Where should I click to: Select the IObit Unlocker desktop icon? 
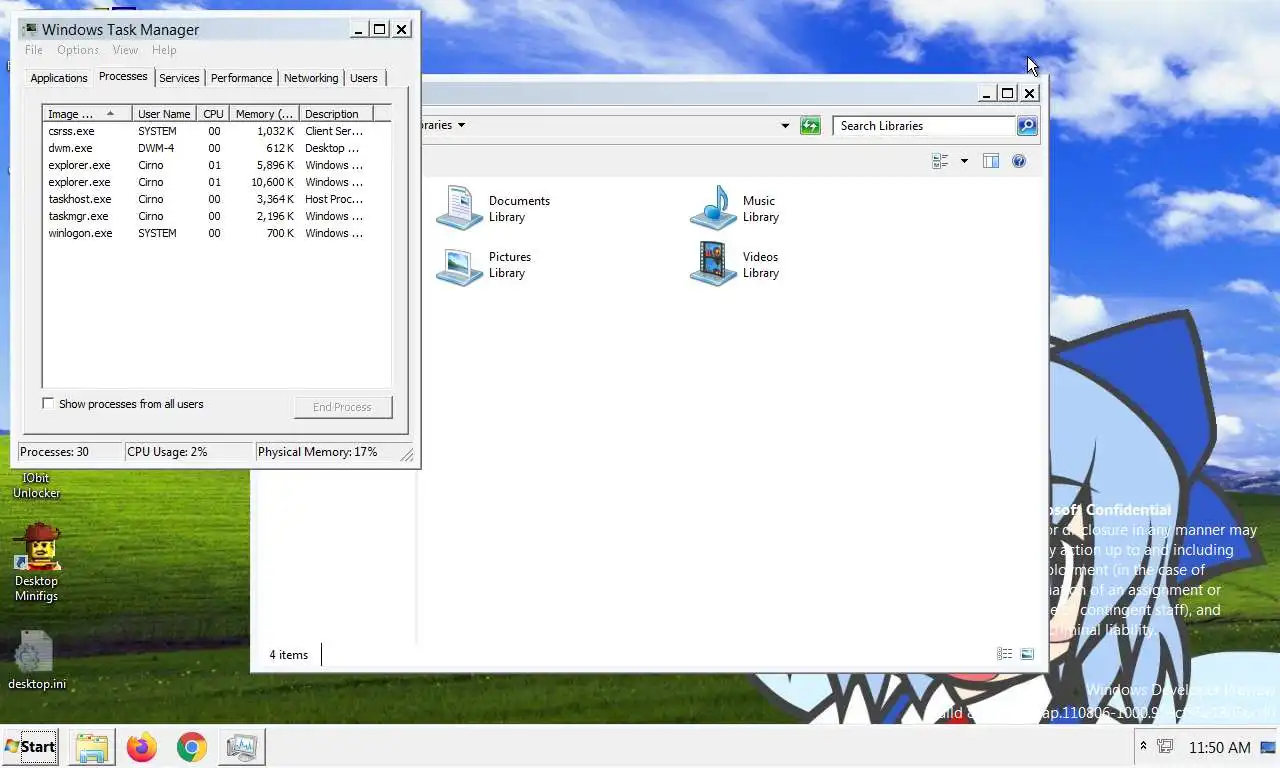pyautogui.click(x=36, y=485)
